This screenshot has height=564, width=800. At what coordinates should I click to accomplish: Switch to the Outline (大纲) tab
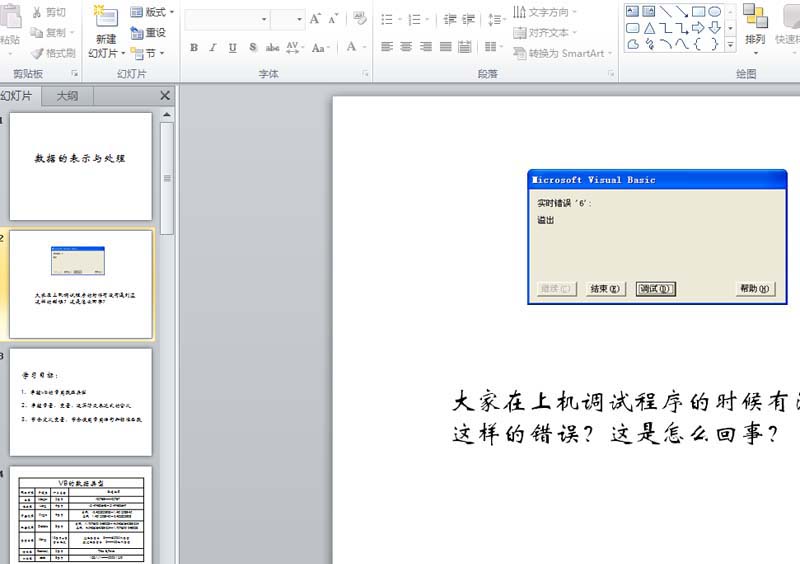(x=67, y=96)
